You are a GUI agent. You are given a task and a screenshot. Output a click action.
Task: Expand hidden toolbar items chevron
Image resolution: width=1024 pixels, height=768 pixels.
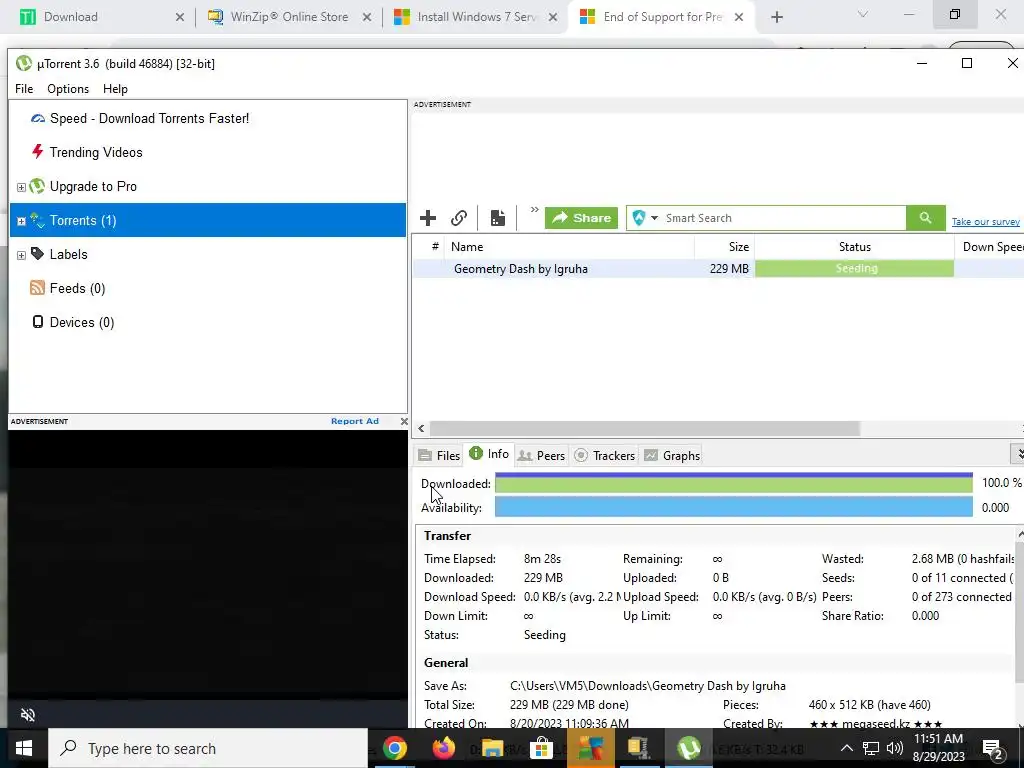click(x=534, y=210)
